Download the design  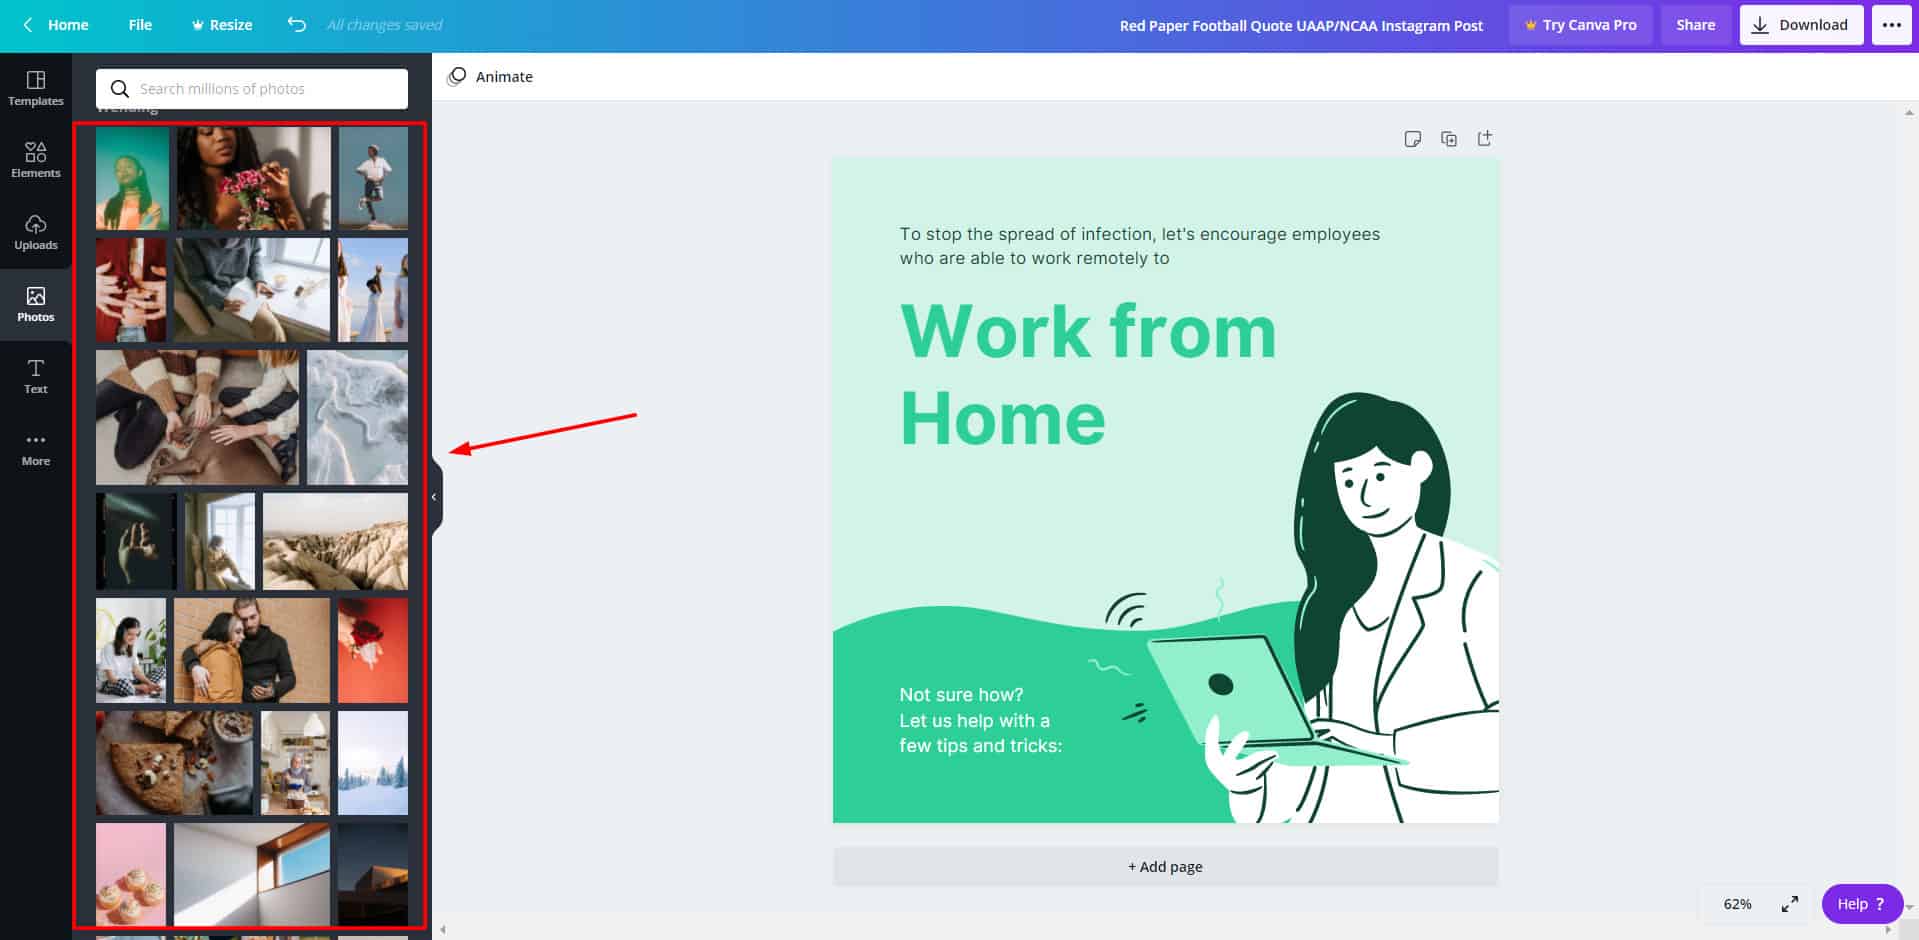pyautogui.click(x=1801, y=25)
